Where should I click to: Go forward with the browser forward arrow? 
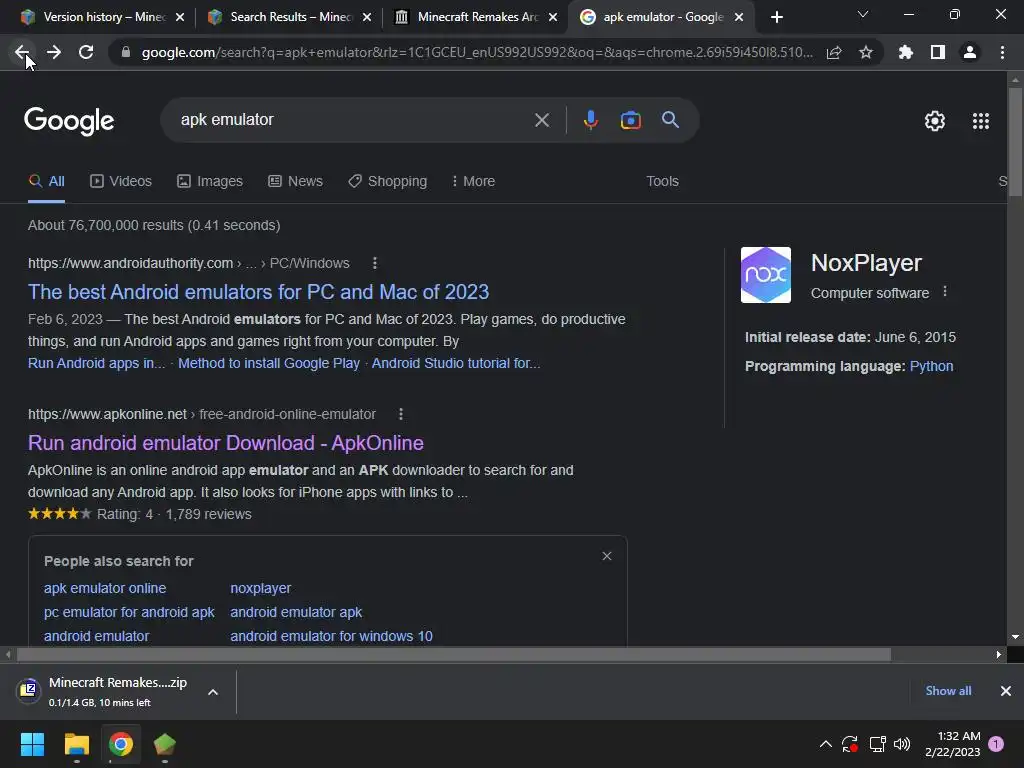tap(54, 52)
